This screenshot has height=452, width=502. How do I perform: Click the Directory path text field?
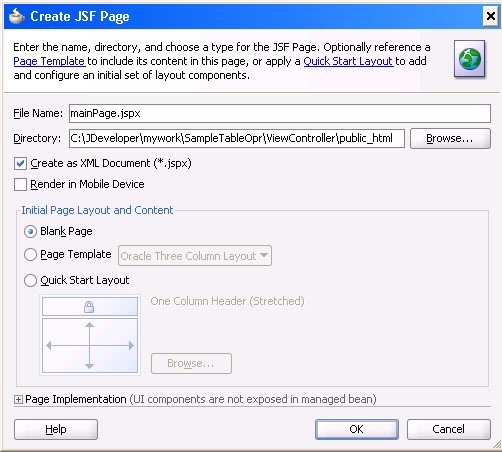pyautogui.click(x=237, y=138)
